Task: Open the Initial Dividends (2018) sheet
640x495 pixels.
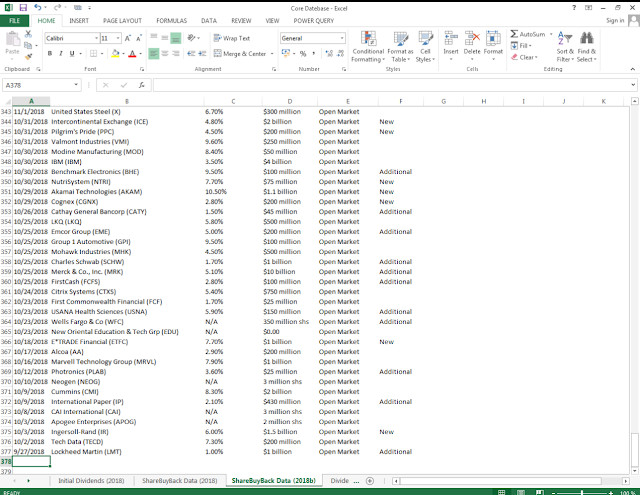Action: (x=91, y=481)
